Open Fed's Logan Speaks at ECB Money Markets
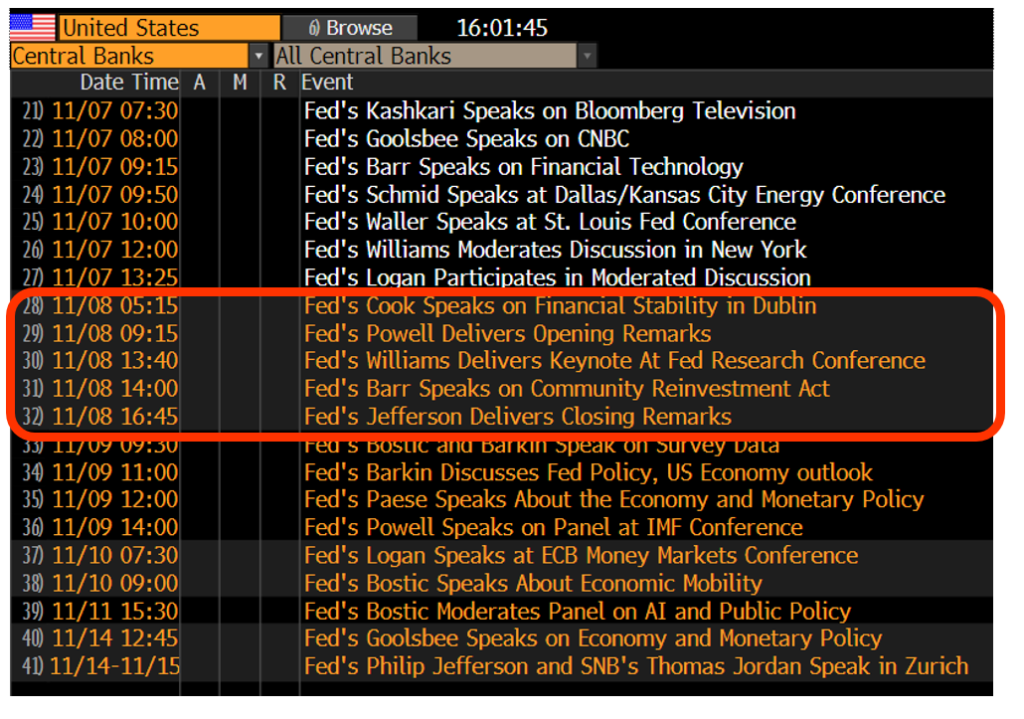This screenshot has width=1024, height=719. 581,555
